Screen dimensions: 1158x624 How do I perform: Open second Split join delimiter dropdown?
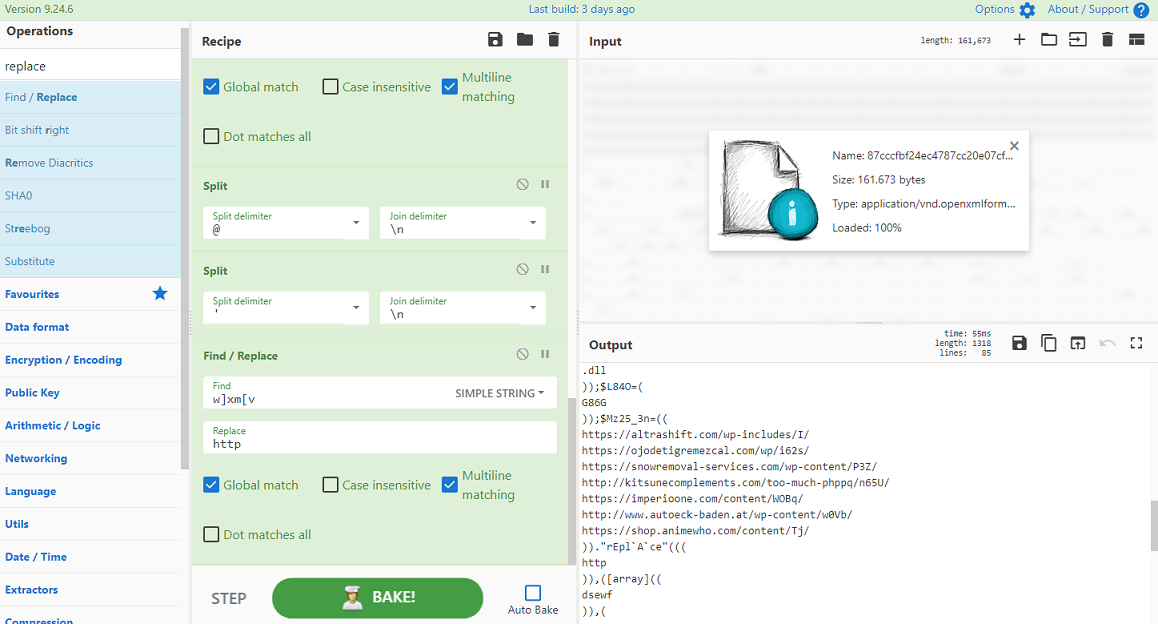click(532, 308)
